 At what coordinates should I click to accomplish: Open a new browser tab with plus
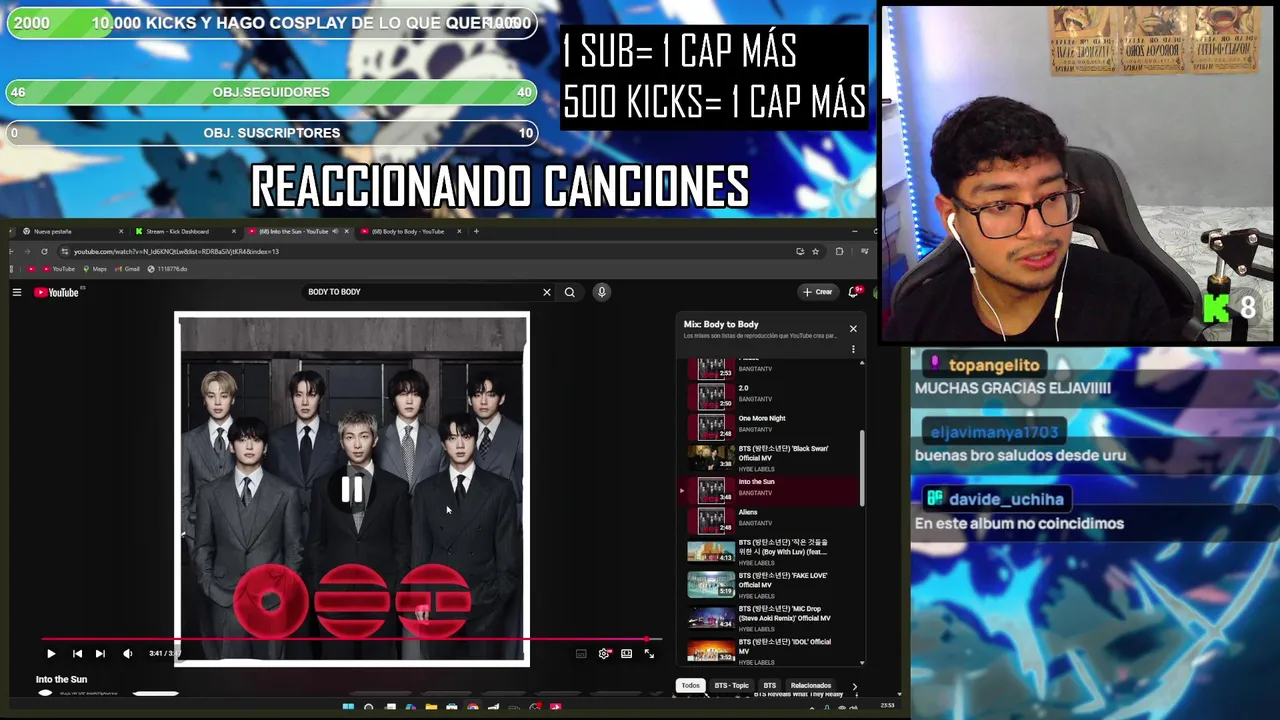click(x=476, y=231)
